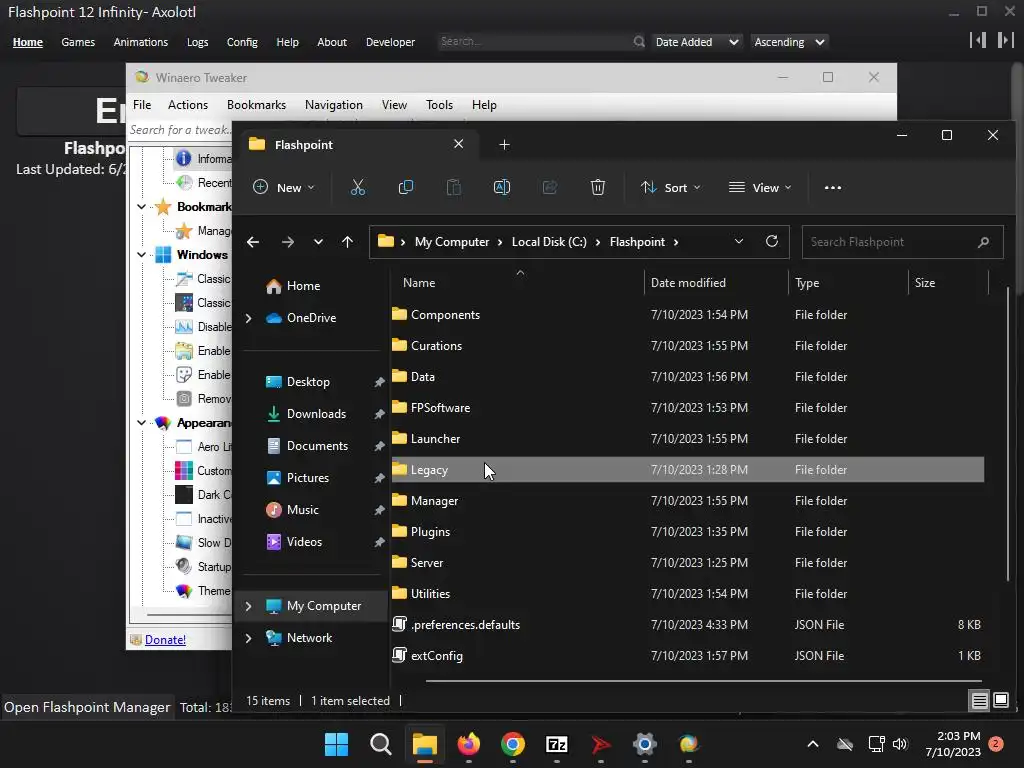Viewport: 1024px width, 768px height.
Task: Click the Cut icon in Explorer toolbar
Action: point(357,187)
